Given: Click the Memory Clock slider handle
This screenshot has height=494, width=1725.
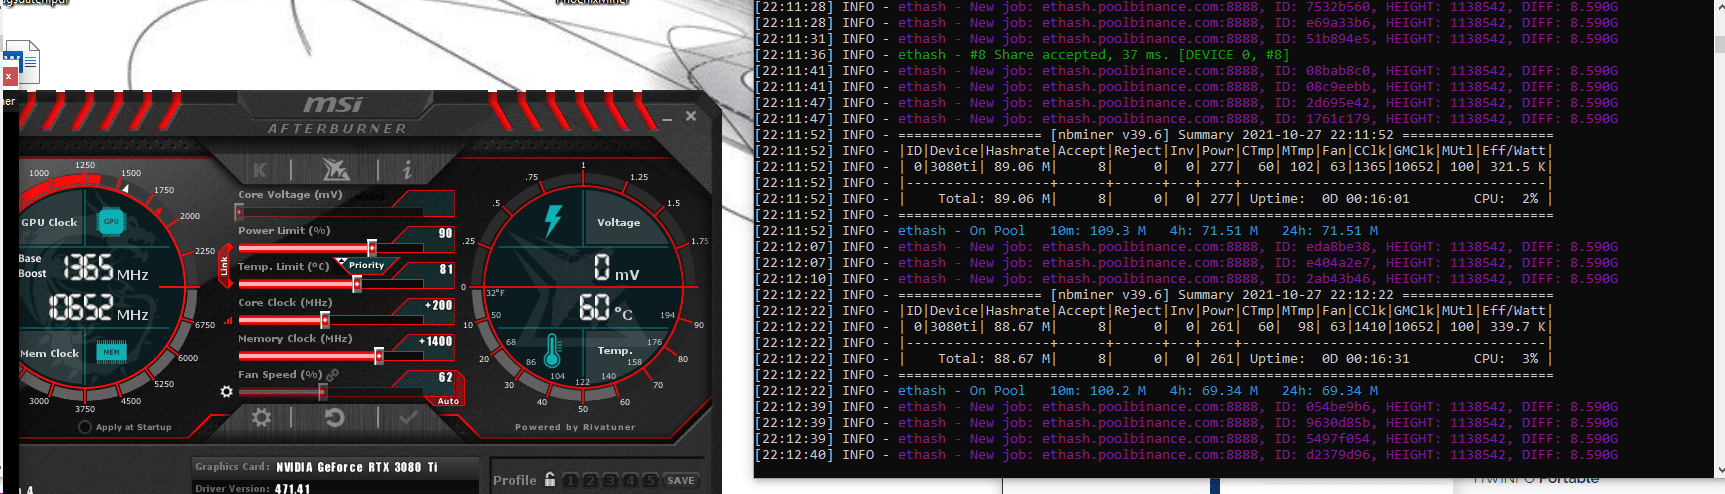Looking at the screenshot, I should click(379, 356).
